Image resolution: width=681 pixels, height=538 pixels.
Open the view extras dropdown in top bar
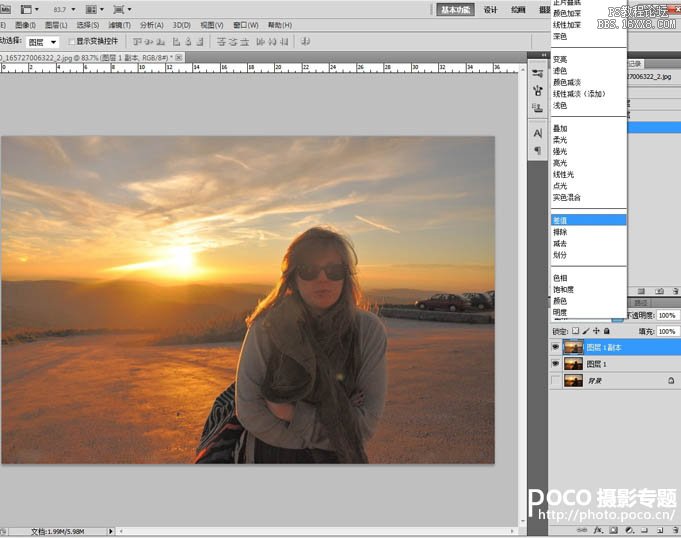click(x=30, y=9)
